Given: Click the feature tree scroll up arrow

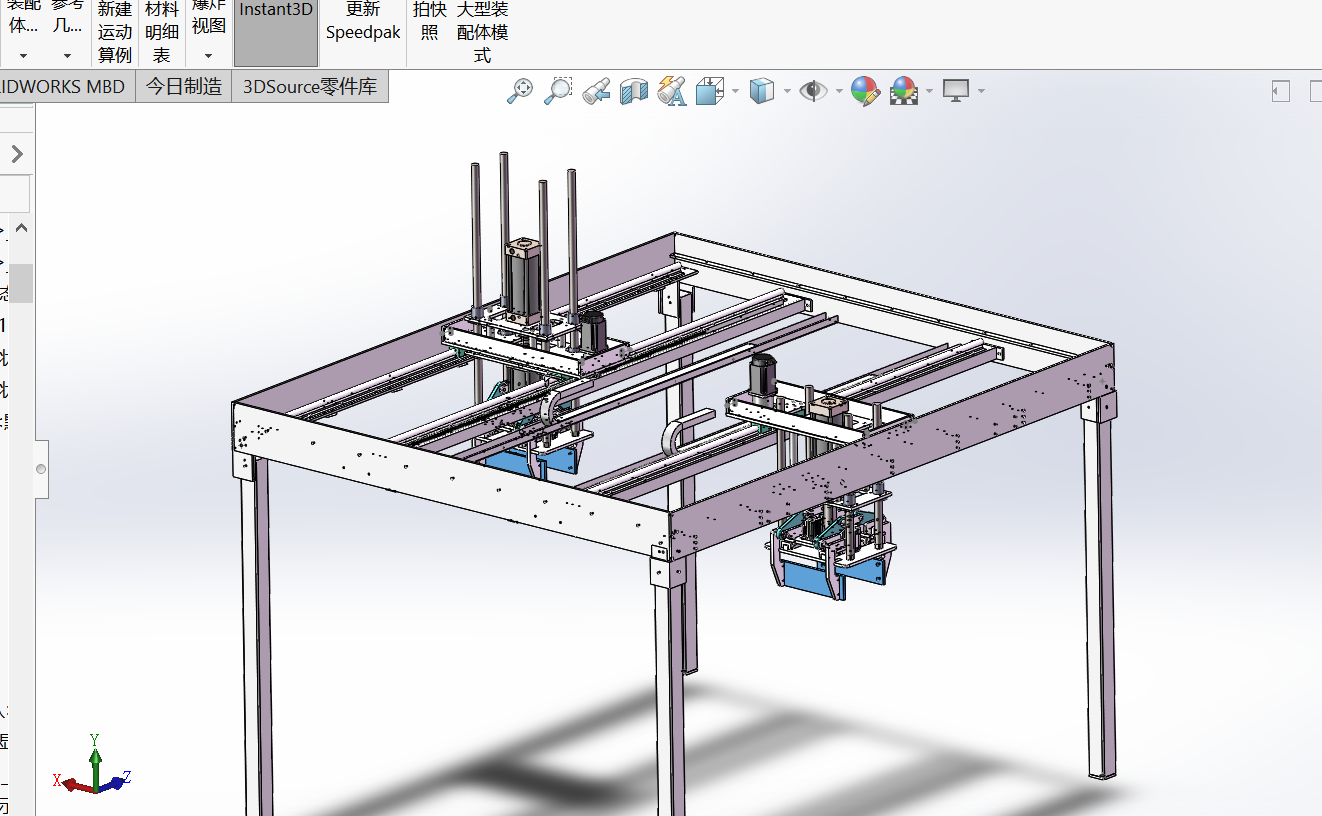Looking at the screenshot, I should coord(21,229).
